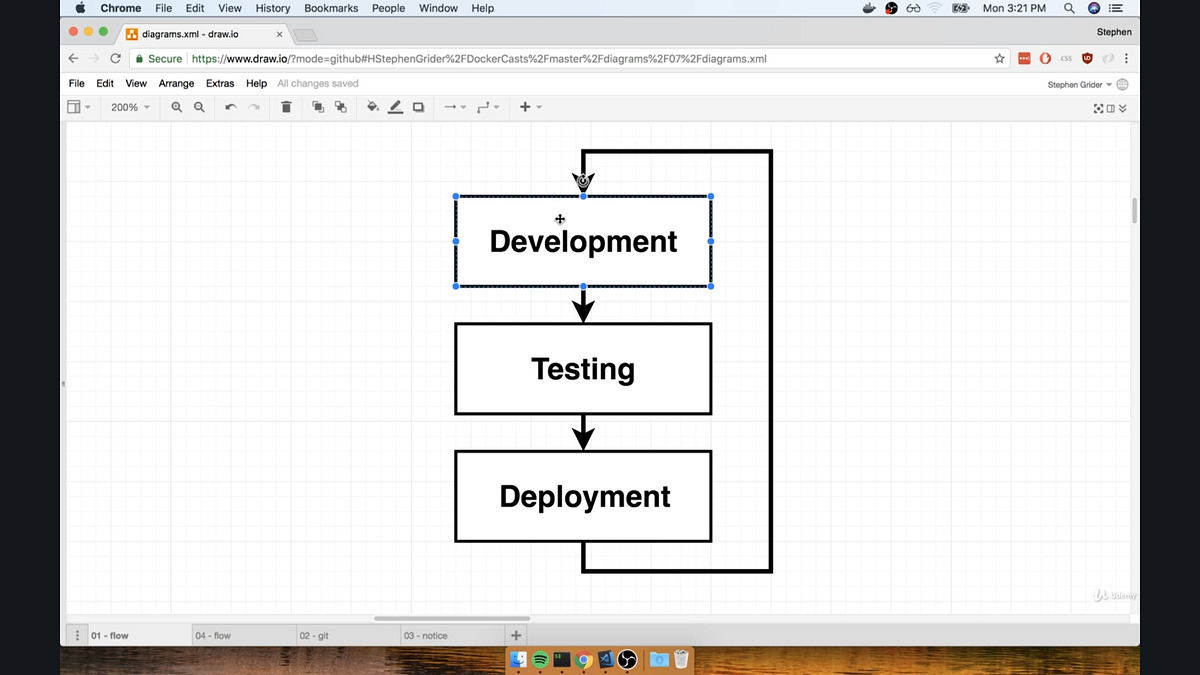Click the zoom out magnifier icon
The image size is (1200, 675).
click(x=199, y=107)
